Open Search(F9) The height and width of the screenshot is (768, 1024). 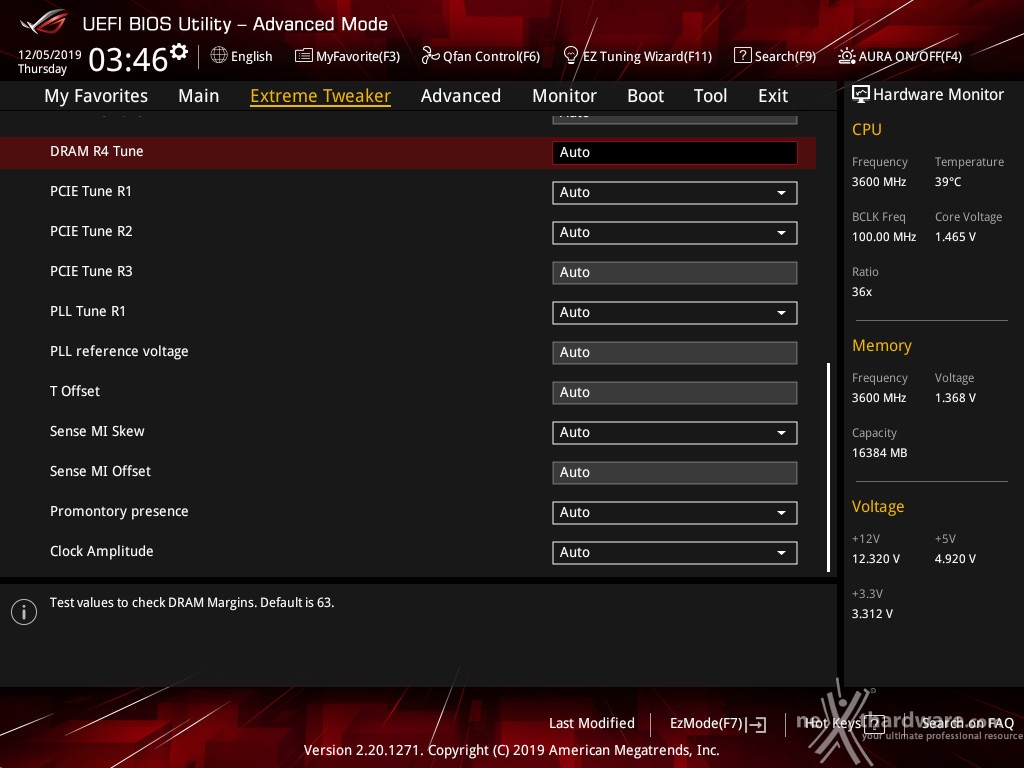click(785, 56)
